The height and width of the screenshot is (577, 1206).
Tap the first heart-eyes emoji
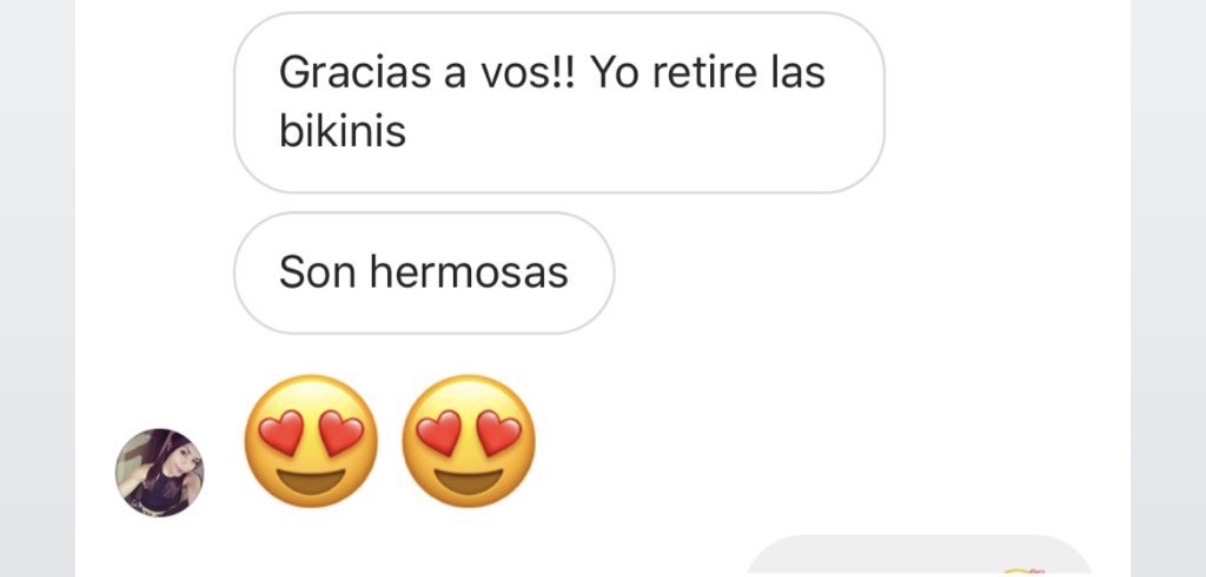point(311,441)
